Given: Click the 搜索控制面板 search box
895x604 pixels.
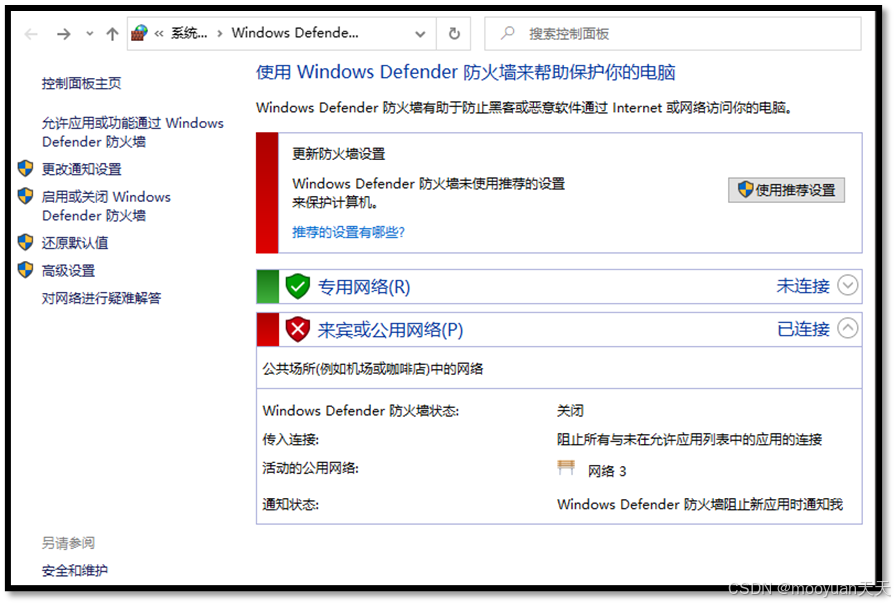Looking at the screenshot, I should (673, 34).
